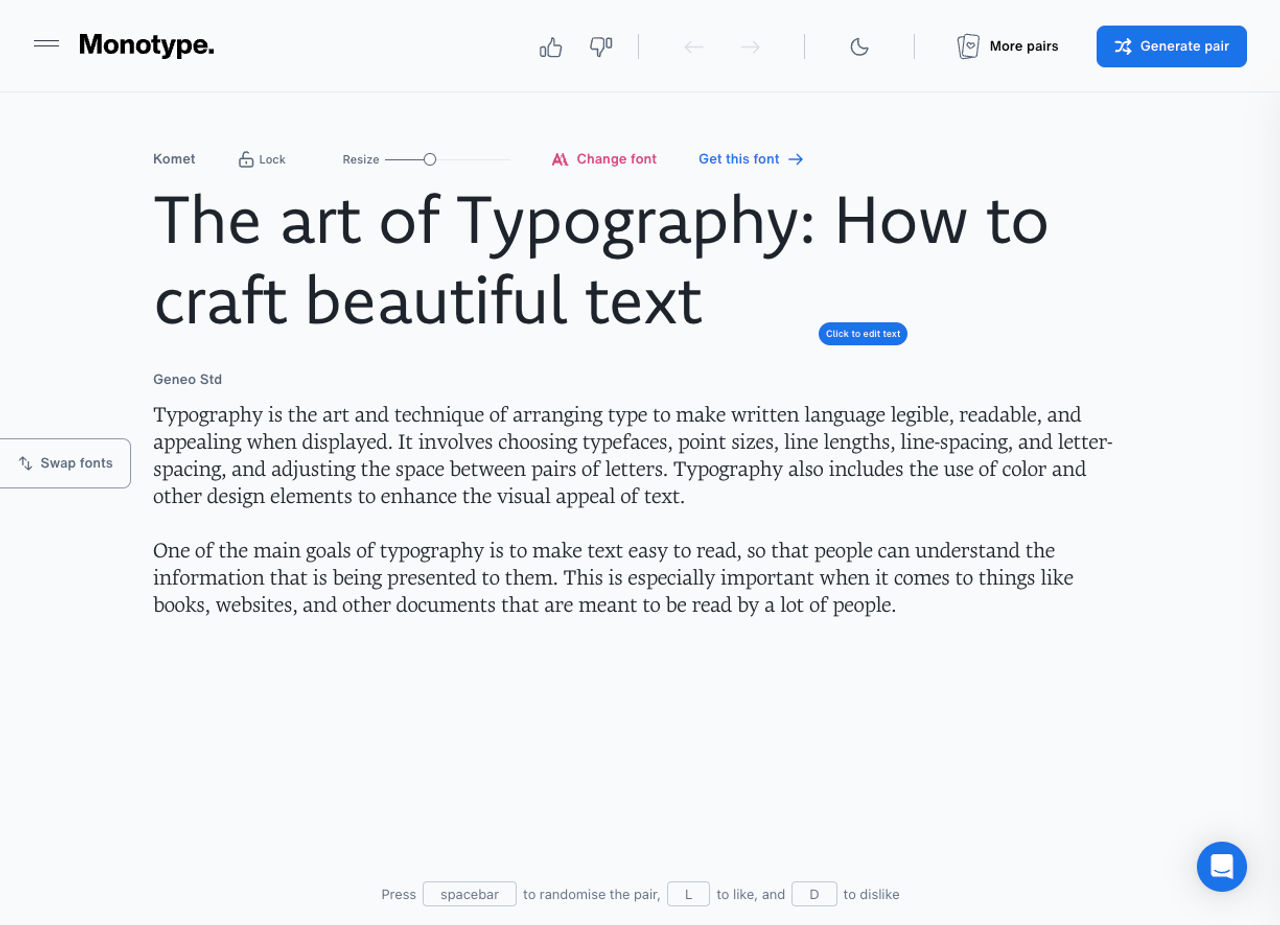
Task: Click the thumbs up like icon
Action: coord(551,47)
